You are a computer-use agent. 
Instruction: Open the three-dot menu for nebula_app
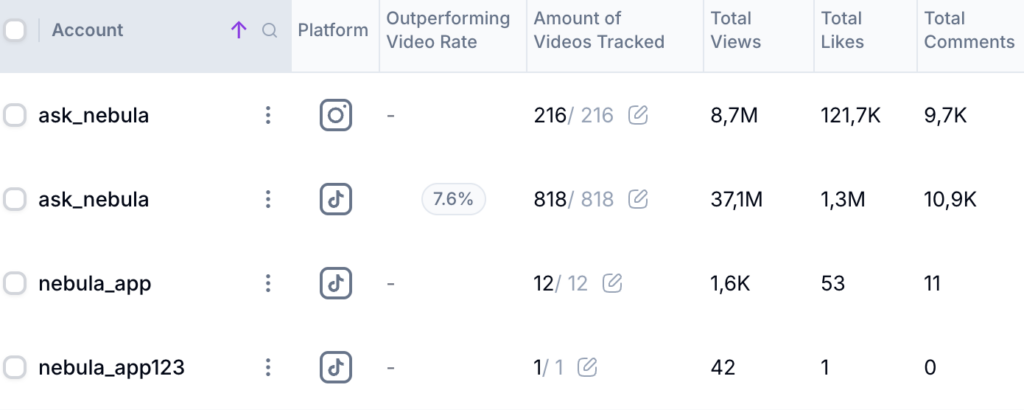click(267, 284)
